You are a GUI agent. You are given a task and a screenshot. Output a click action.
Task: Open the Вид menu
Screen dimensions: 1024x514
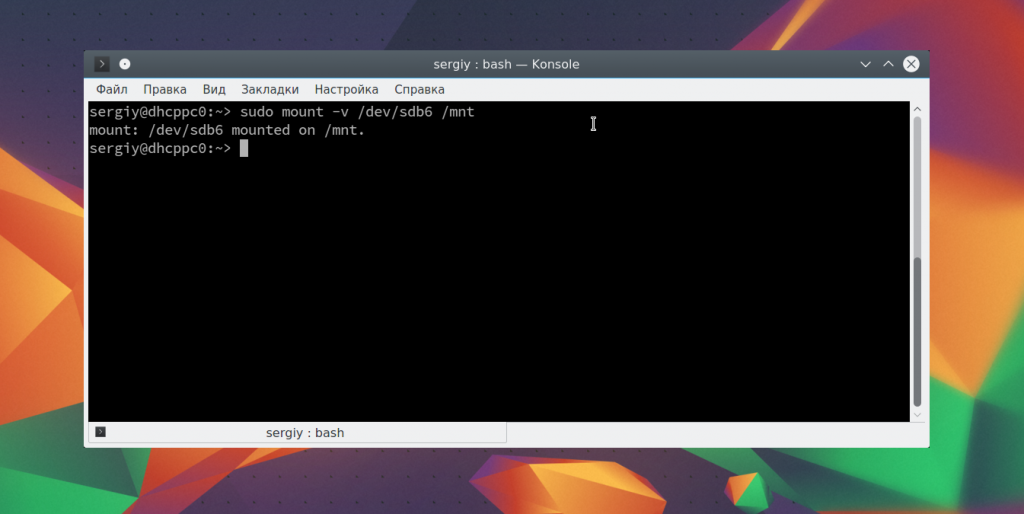click(214, 89)
